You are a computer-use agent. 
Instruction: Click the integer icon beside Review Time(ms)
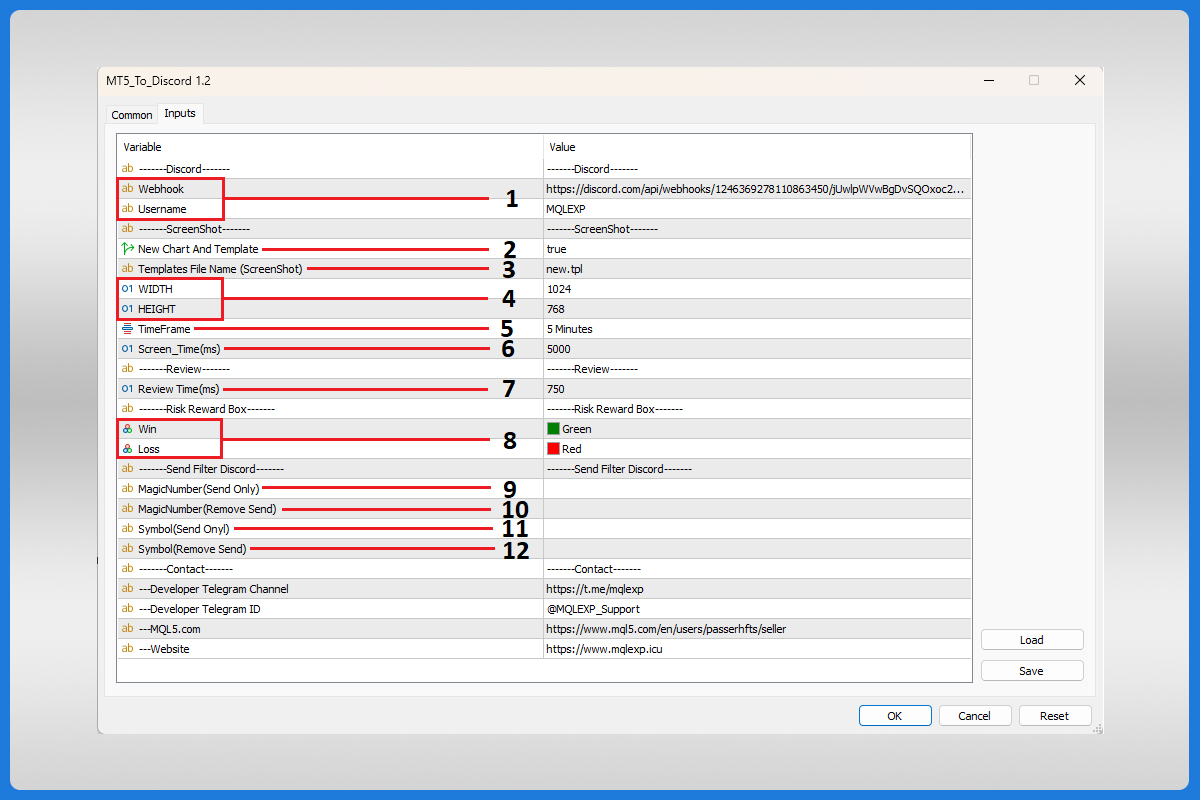127,389
